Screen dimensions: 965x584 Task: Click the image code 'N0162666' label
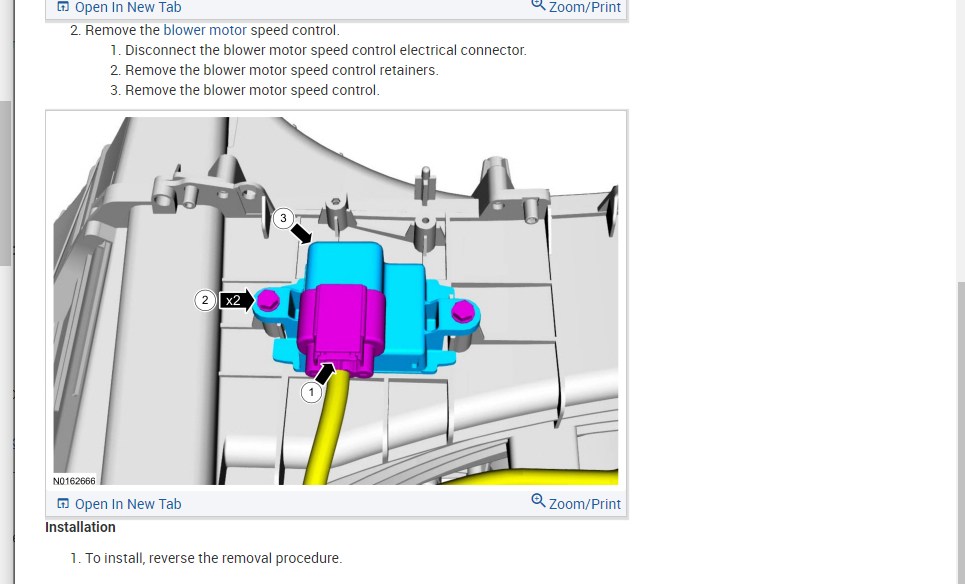click(x=74, y=481)
